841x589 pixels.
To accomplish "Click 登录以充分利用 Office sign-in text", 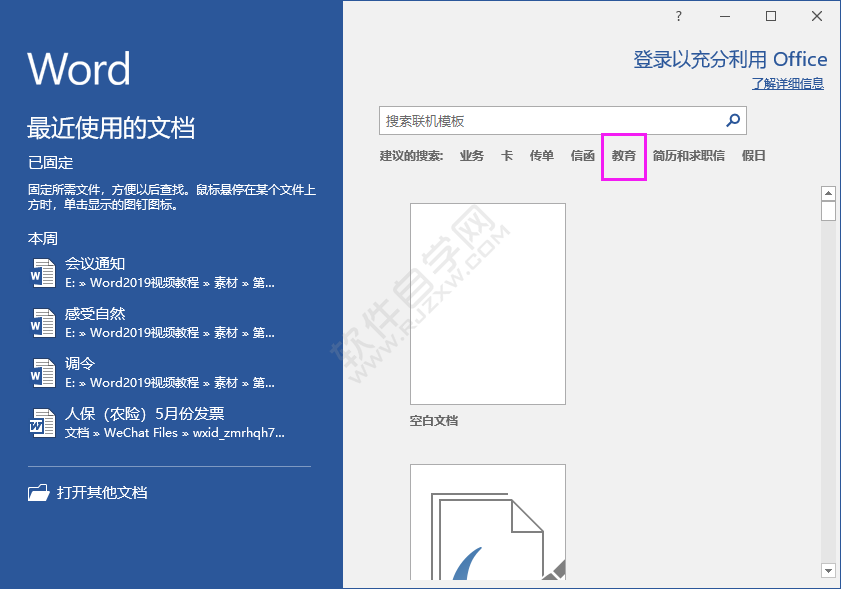I will 730,59.
